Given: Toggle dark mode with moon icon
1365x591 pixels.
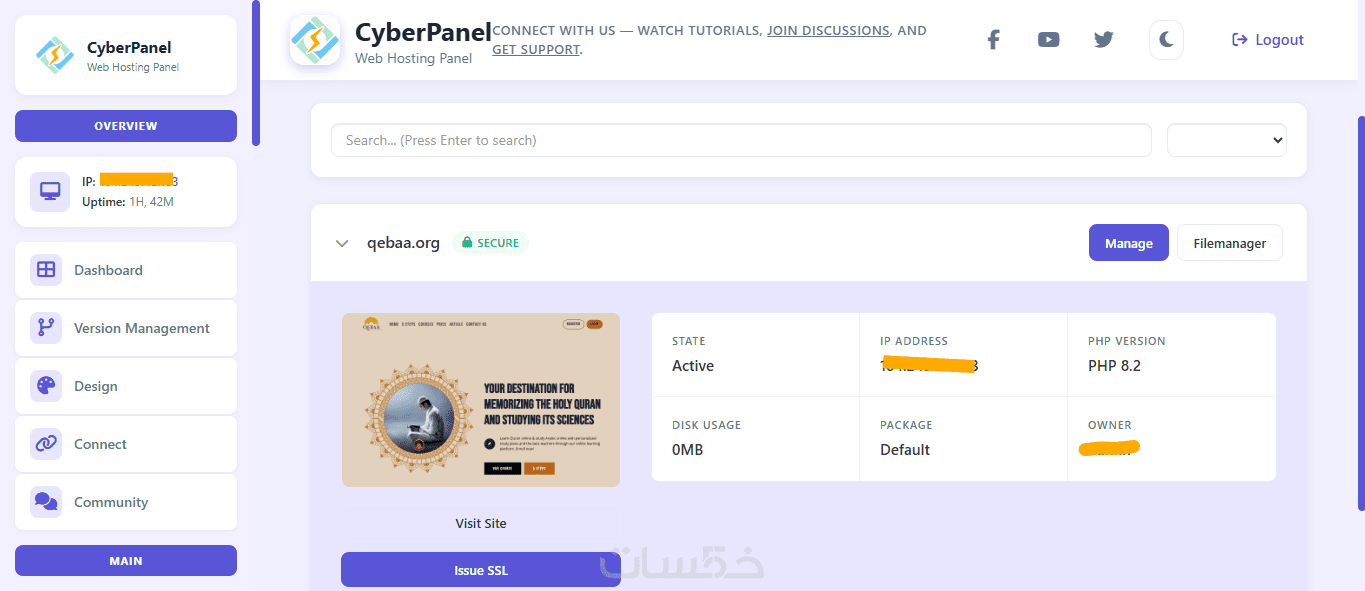Looking at the screenshot, I should click(x=1166, y=40).
